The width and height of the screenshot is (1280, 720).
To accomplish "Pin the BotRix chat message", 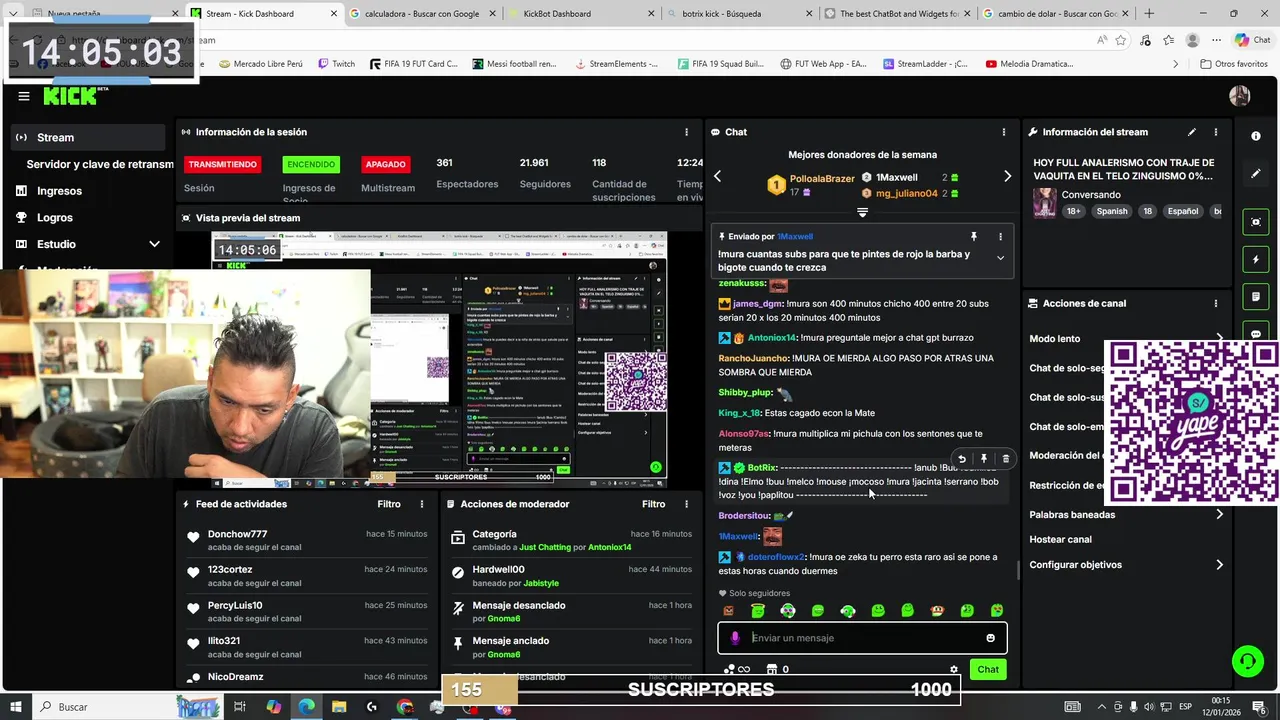I will pyautogui.click(x=984, y=459).
